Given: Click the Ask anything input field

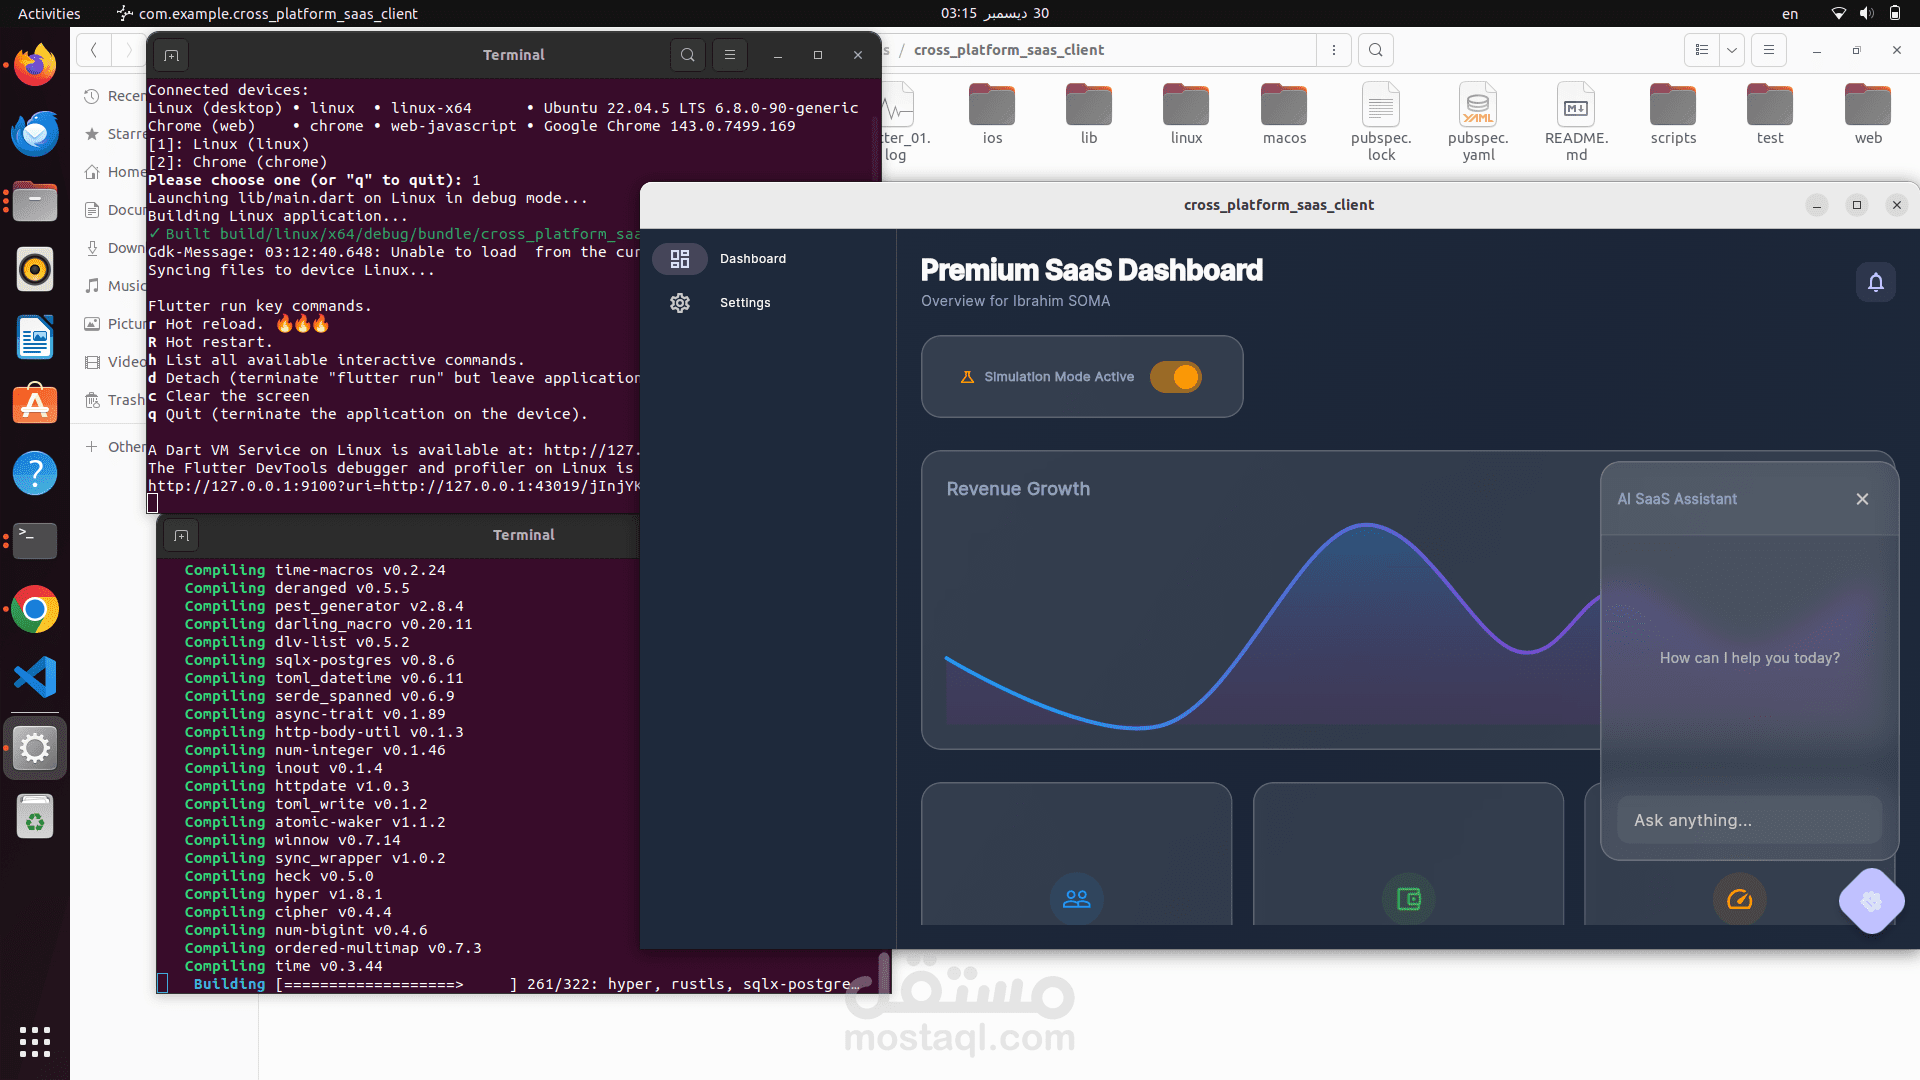Looking at the screenshot, I should click(x=1748, y=820).
